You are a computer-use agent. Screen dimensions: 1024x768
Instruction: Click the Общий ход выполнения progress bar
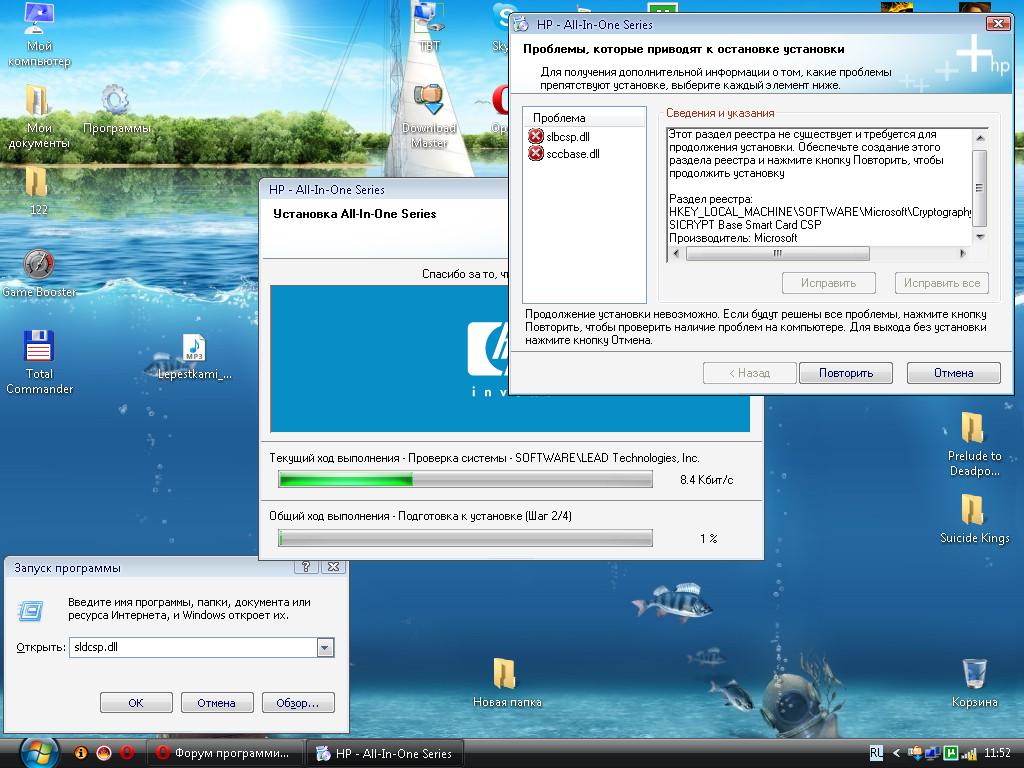click(465, 538)
